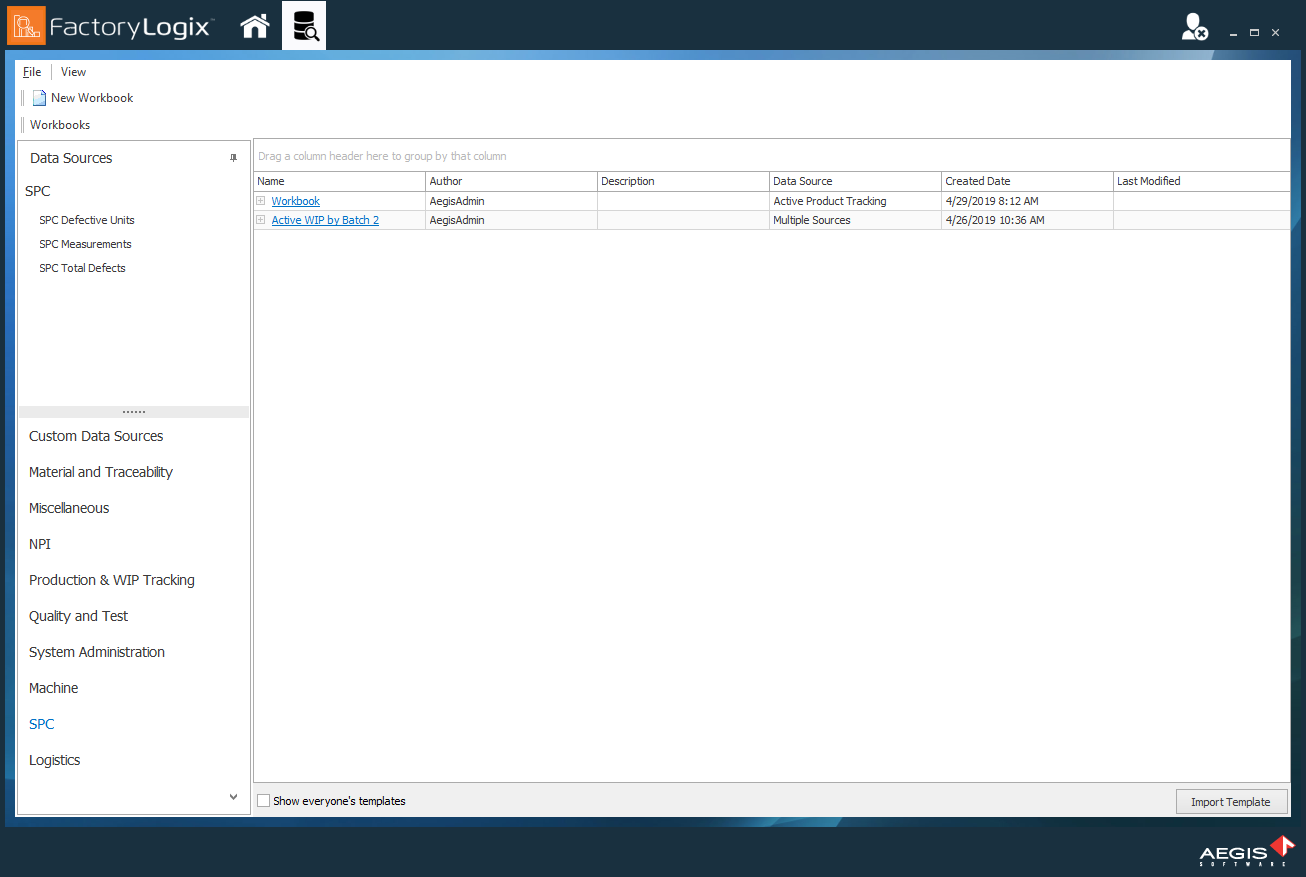The image size is (1306, 877).
Task: Select SPC Measurements data source
Action: pos(85,243)
